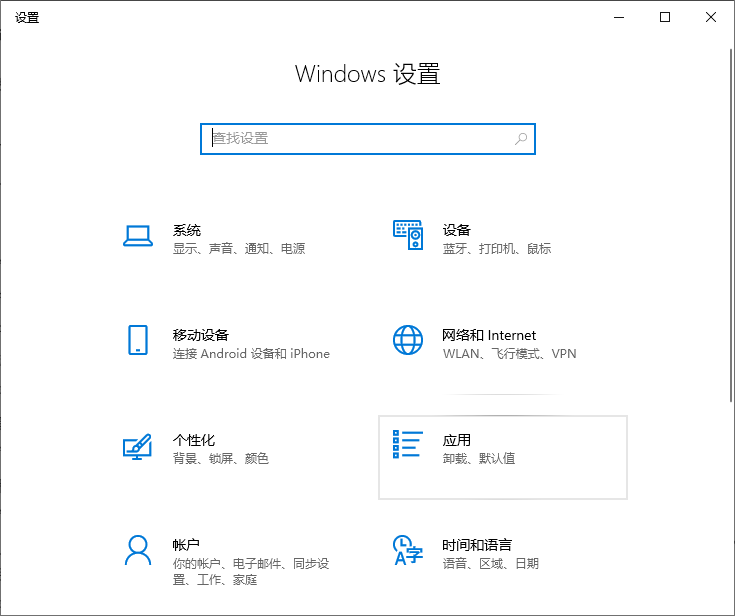Maximize the 设置 window

665,17
